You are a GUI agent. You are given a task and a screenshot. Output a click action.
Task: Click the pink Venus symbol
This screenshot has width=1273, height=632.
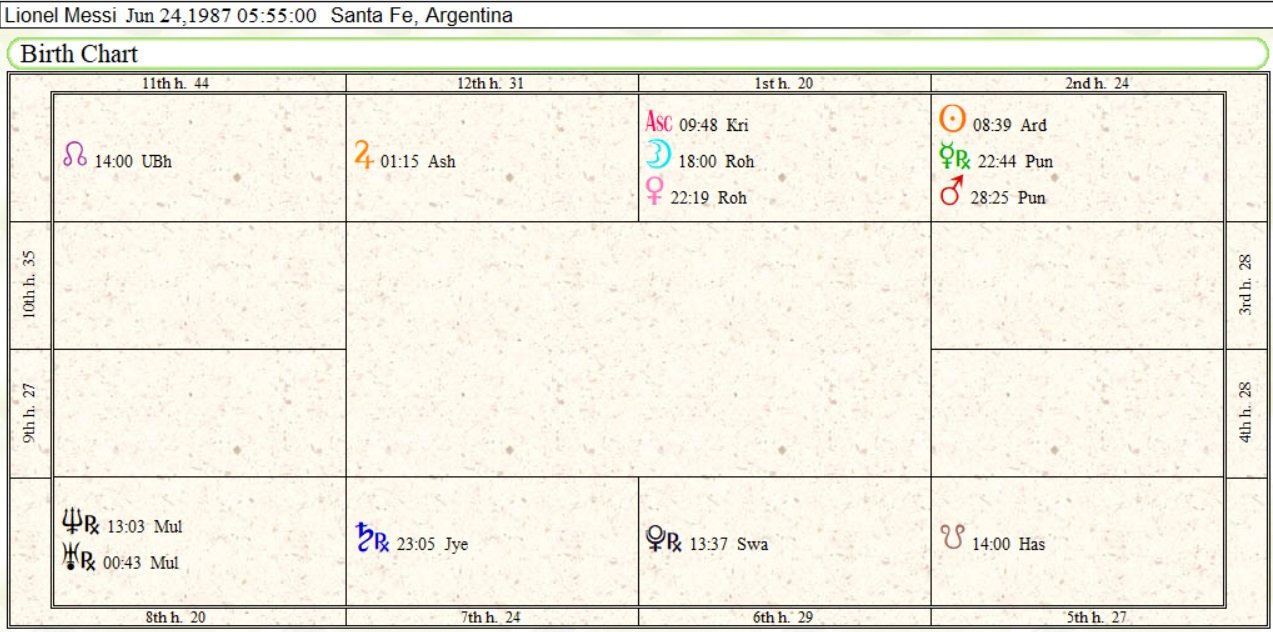point(656,192)
